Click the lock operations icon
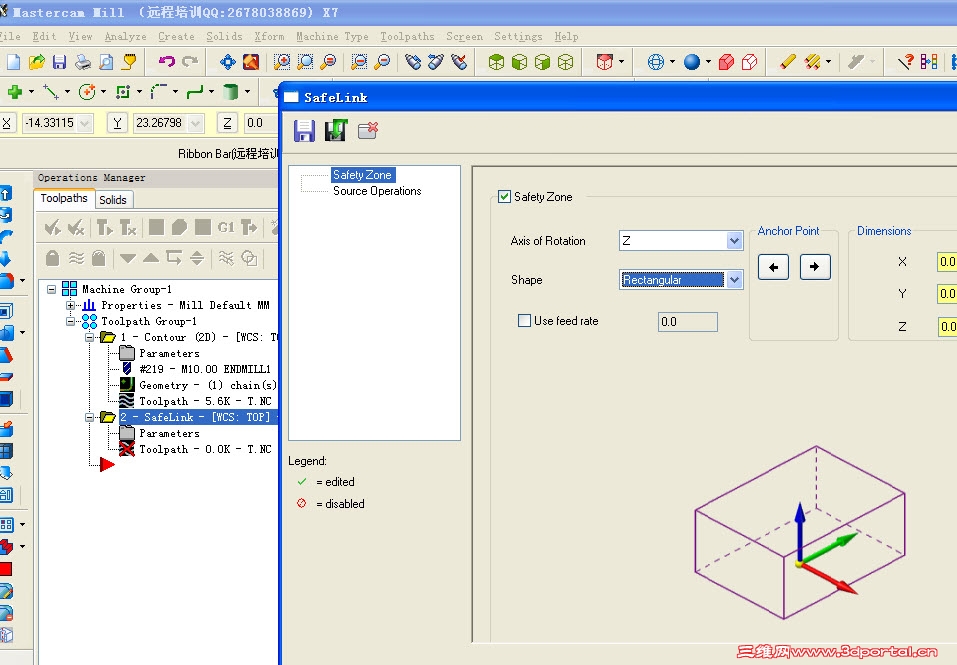This screenshot has height=665, width=957. pos(52,258)
